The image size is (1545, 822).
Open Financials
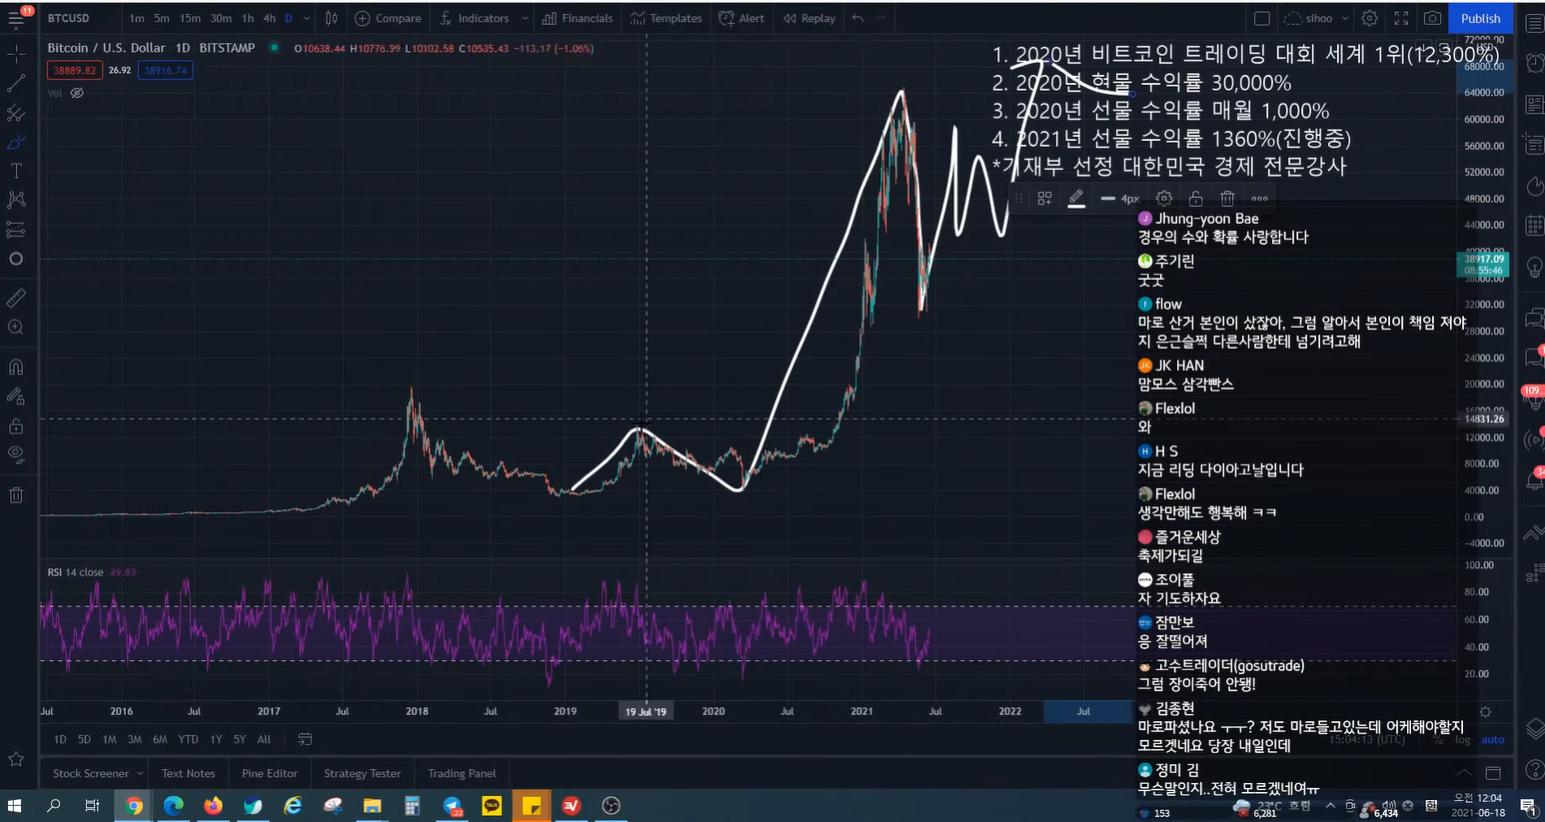click(577, 18)
